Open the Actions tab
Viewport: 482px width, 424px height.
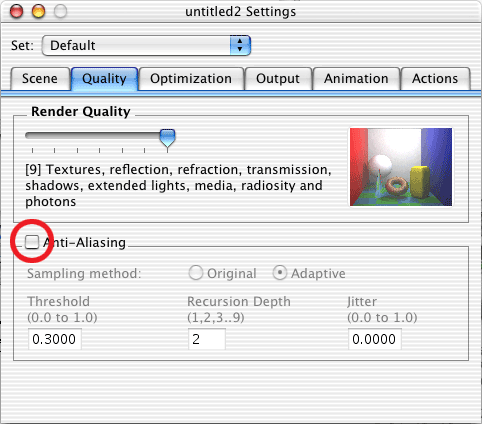(435, 79)
